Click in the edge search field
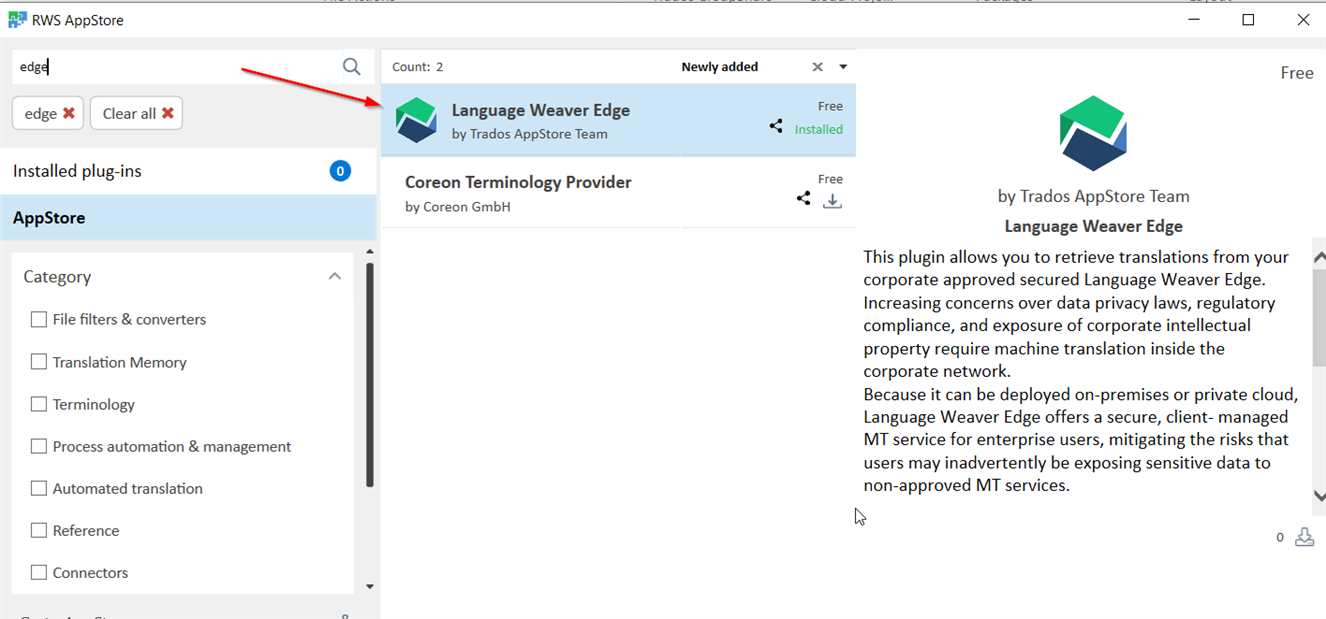This screenshot has width=1326, height=619. click(176, 67)
